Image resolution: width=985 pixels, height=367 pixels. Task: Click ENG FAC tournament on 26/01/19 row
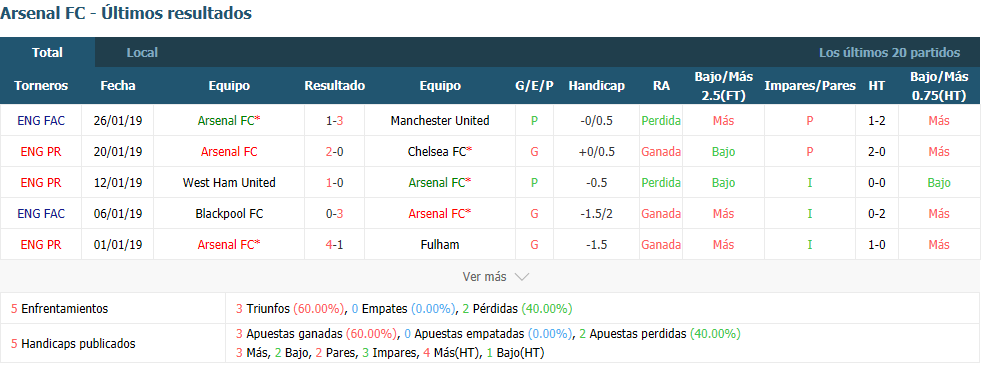point(41,121)
